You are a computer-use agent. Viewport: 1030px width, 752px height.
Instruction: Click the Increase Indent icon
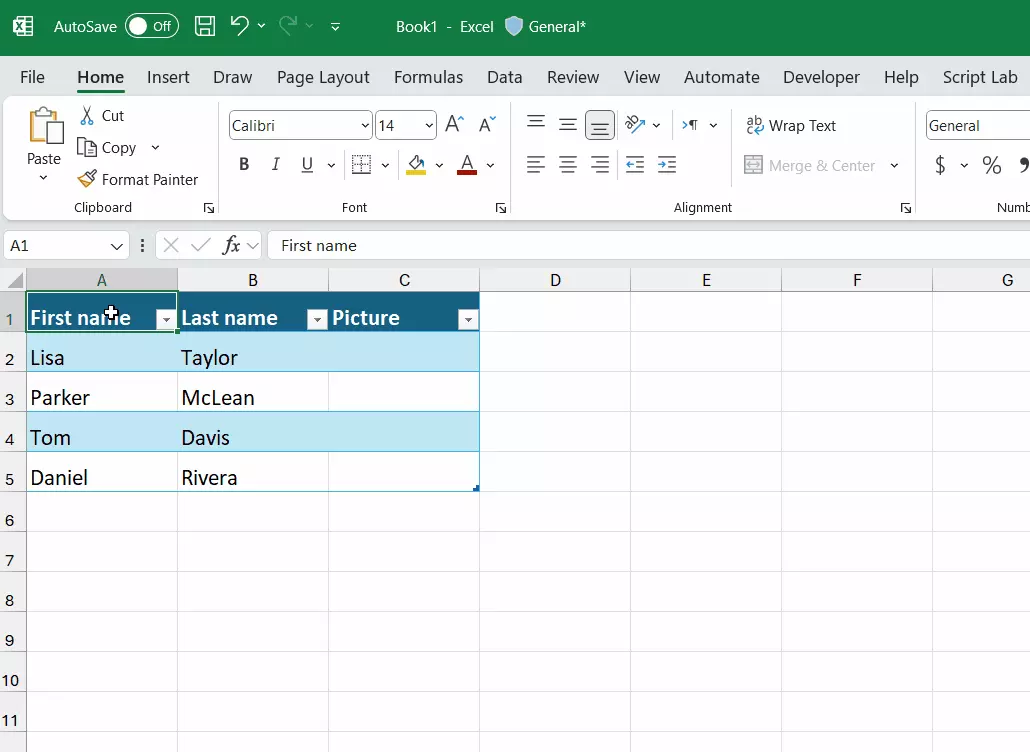[x=667, y=165]
